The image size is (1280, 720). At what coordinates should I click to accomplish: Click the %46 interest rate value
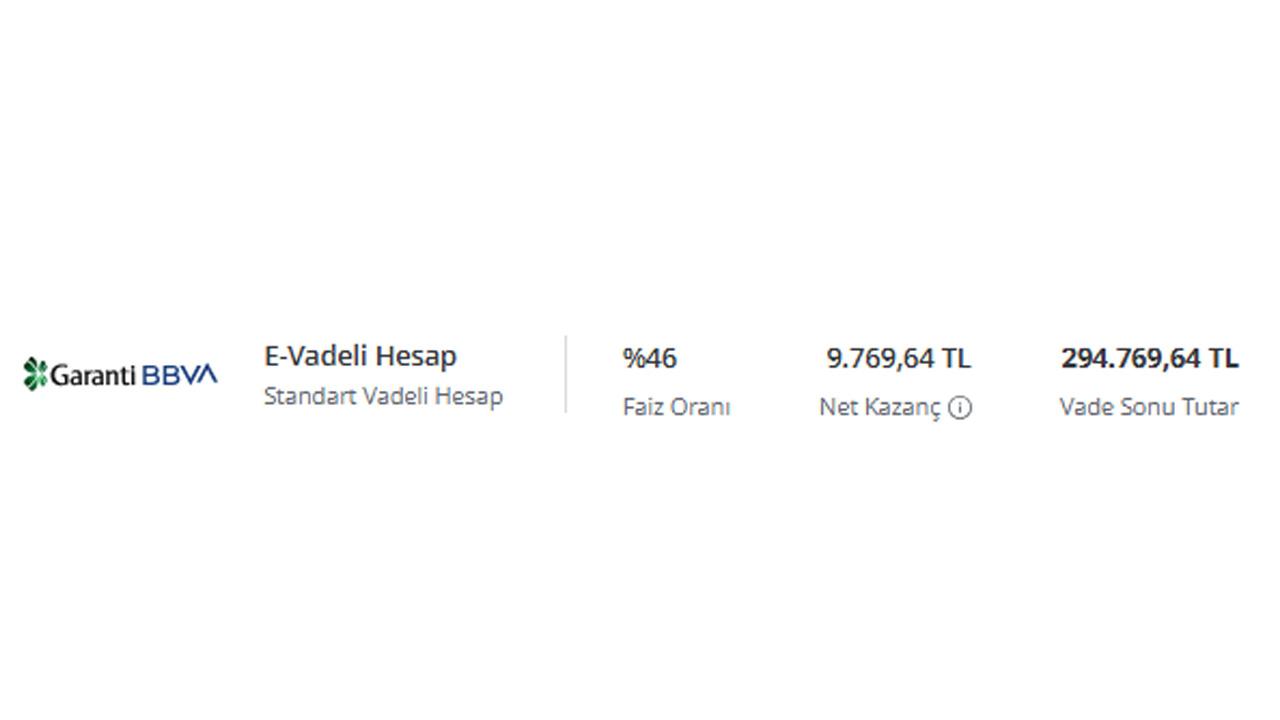(650, 358)
